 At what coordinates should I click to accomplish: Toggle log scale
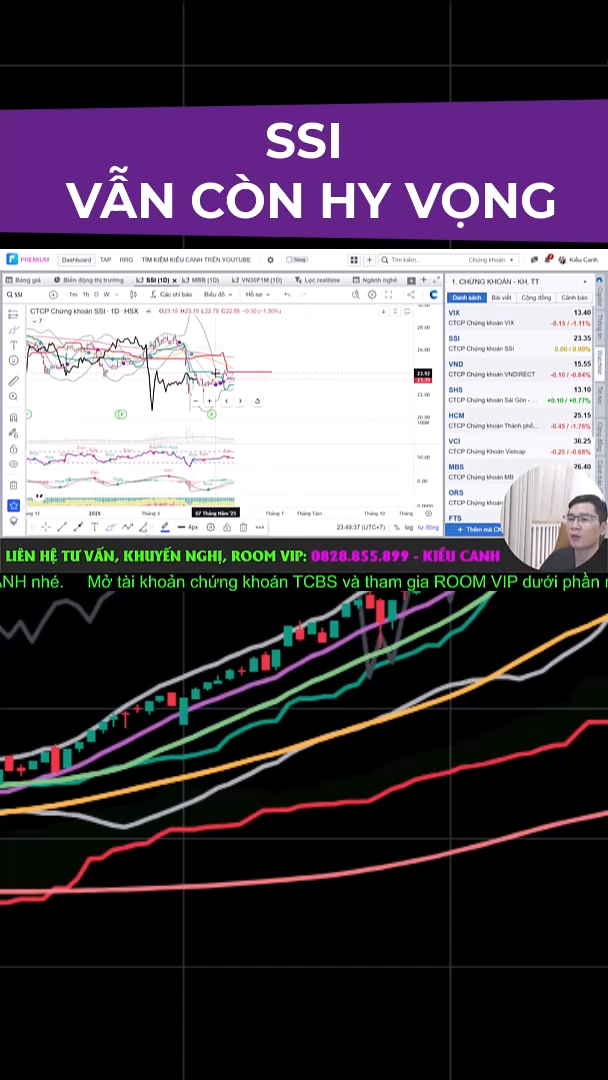coord(409,528)
